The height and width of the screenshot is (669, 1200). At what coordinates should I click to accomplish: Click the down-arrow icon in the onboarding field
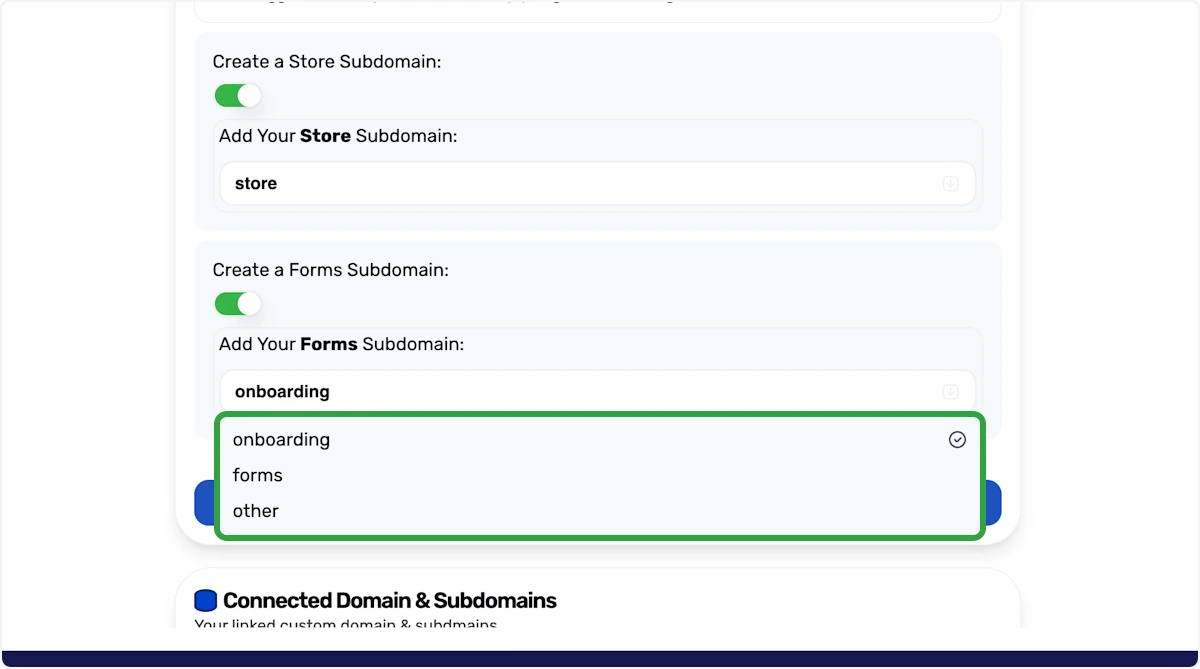click(951, 392)
